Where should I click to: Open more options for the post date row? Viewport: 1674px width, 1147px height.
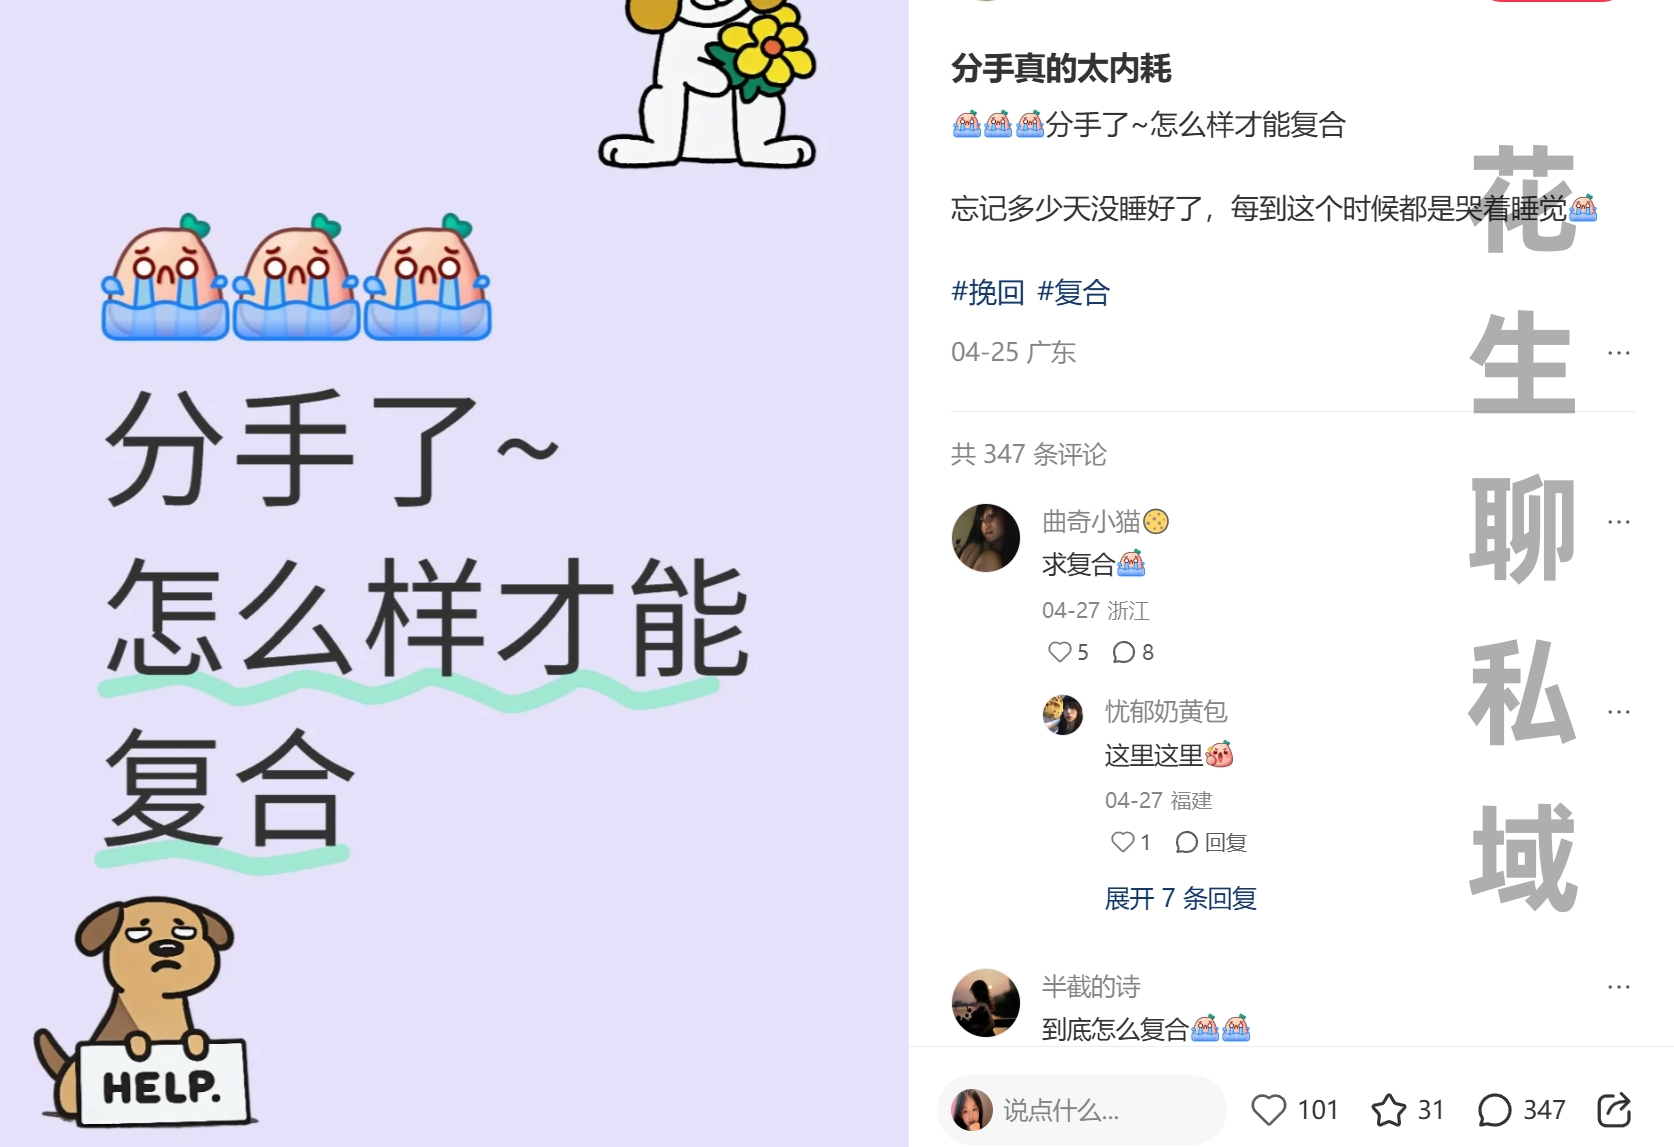coord(1619,353)
